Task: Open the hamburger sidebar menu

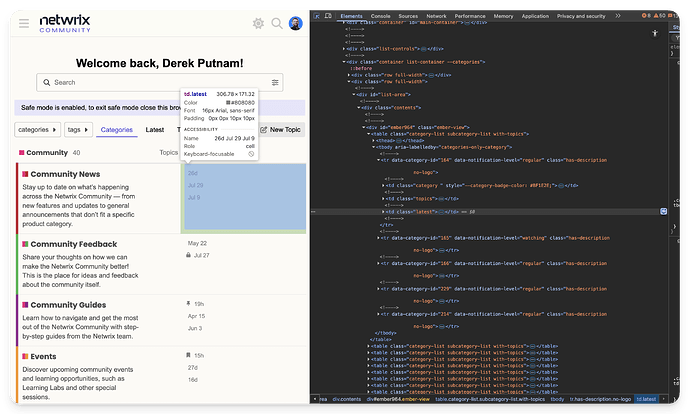Action: [24, 23]
